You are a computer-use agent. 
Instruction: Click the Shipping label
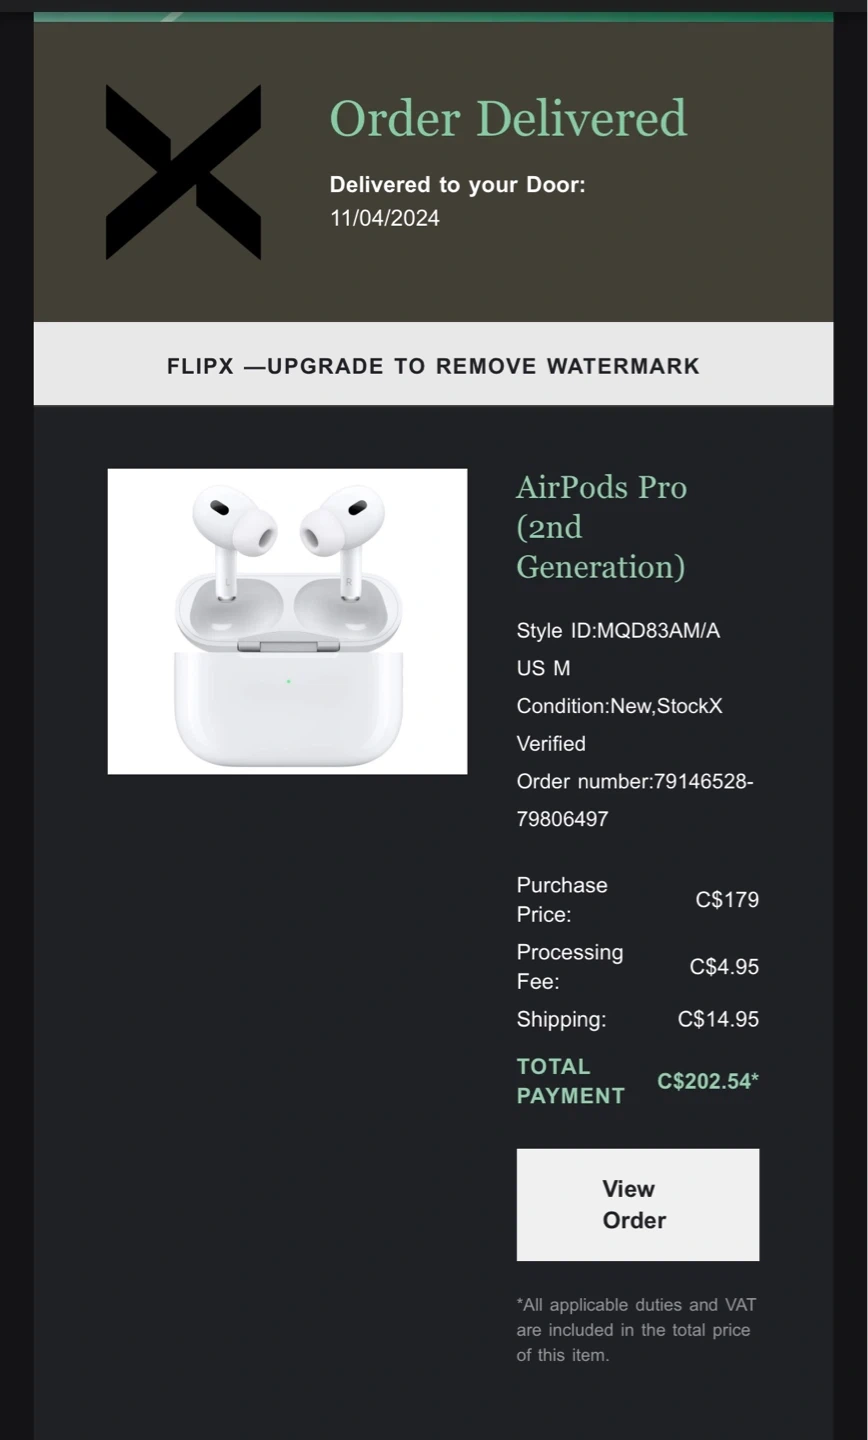(x=561, y=1020)
